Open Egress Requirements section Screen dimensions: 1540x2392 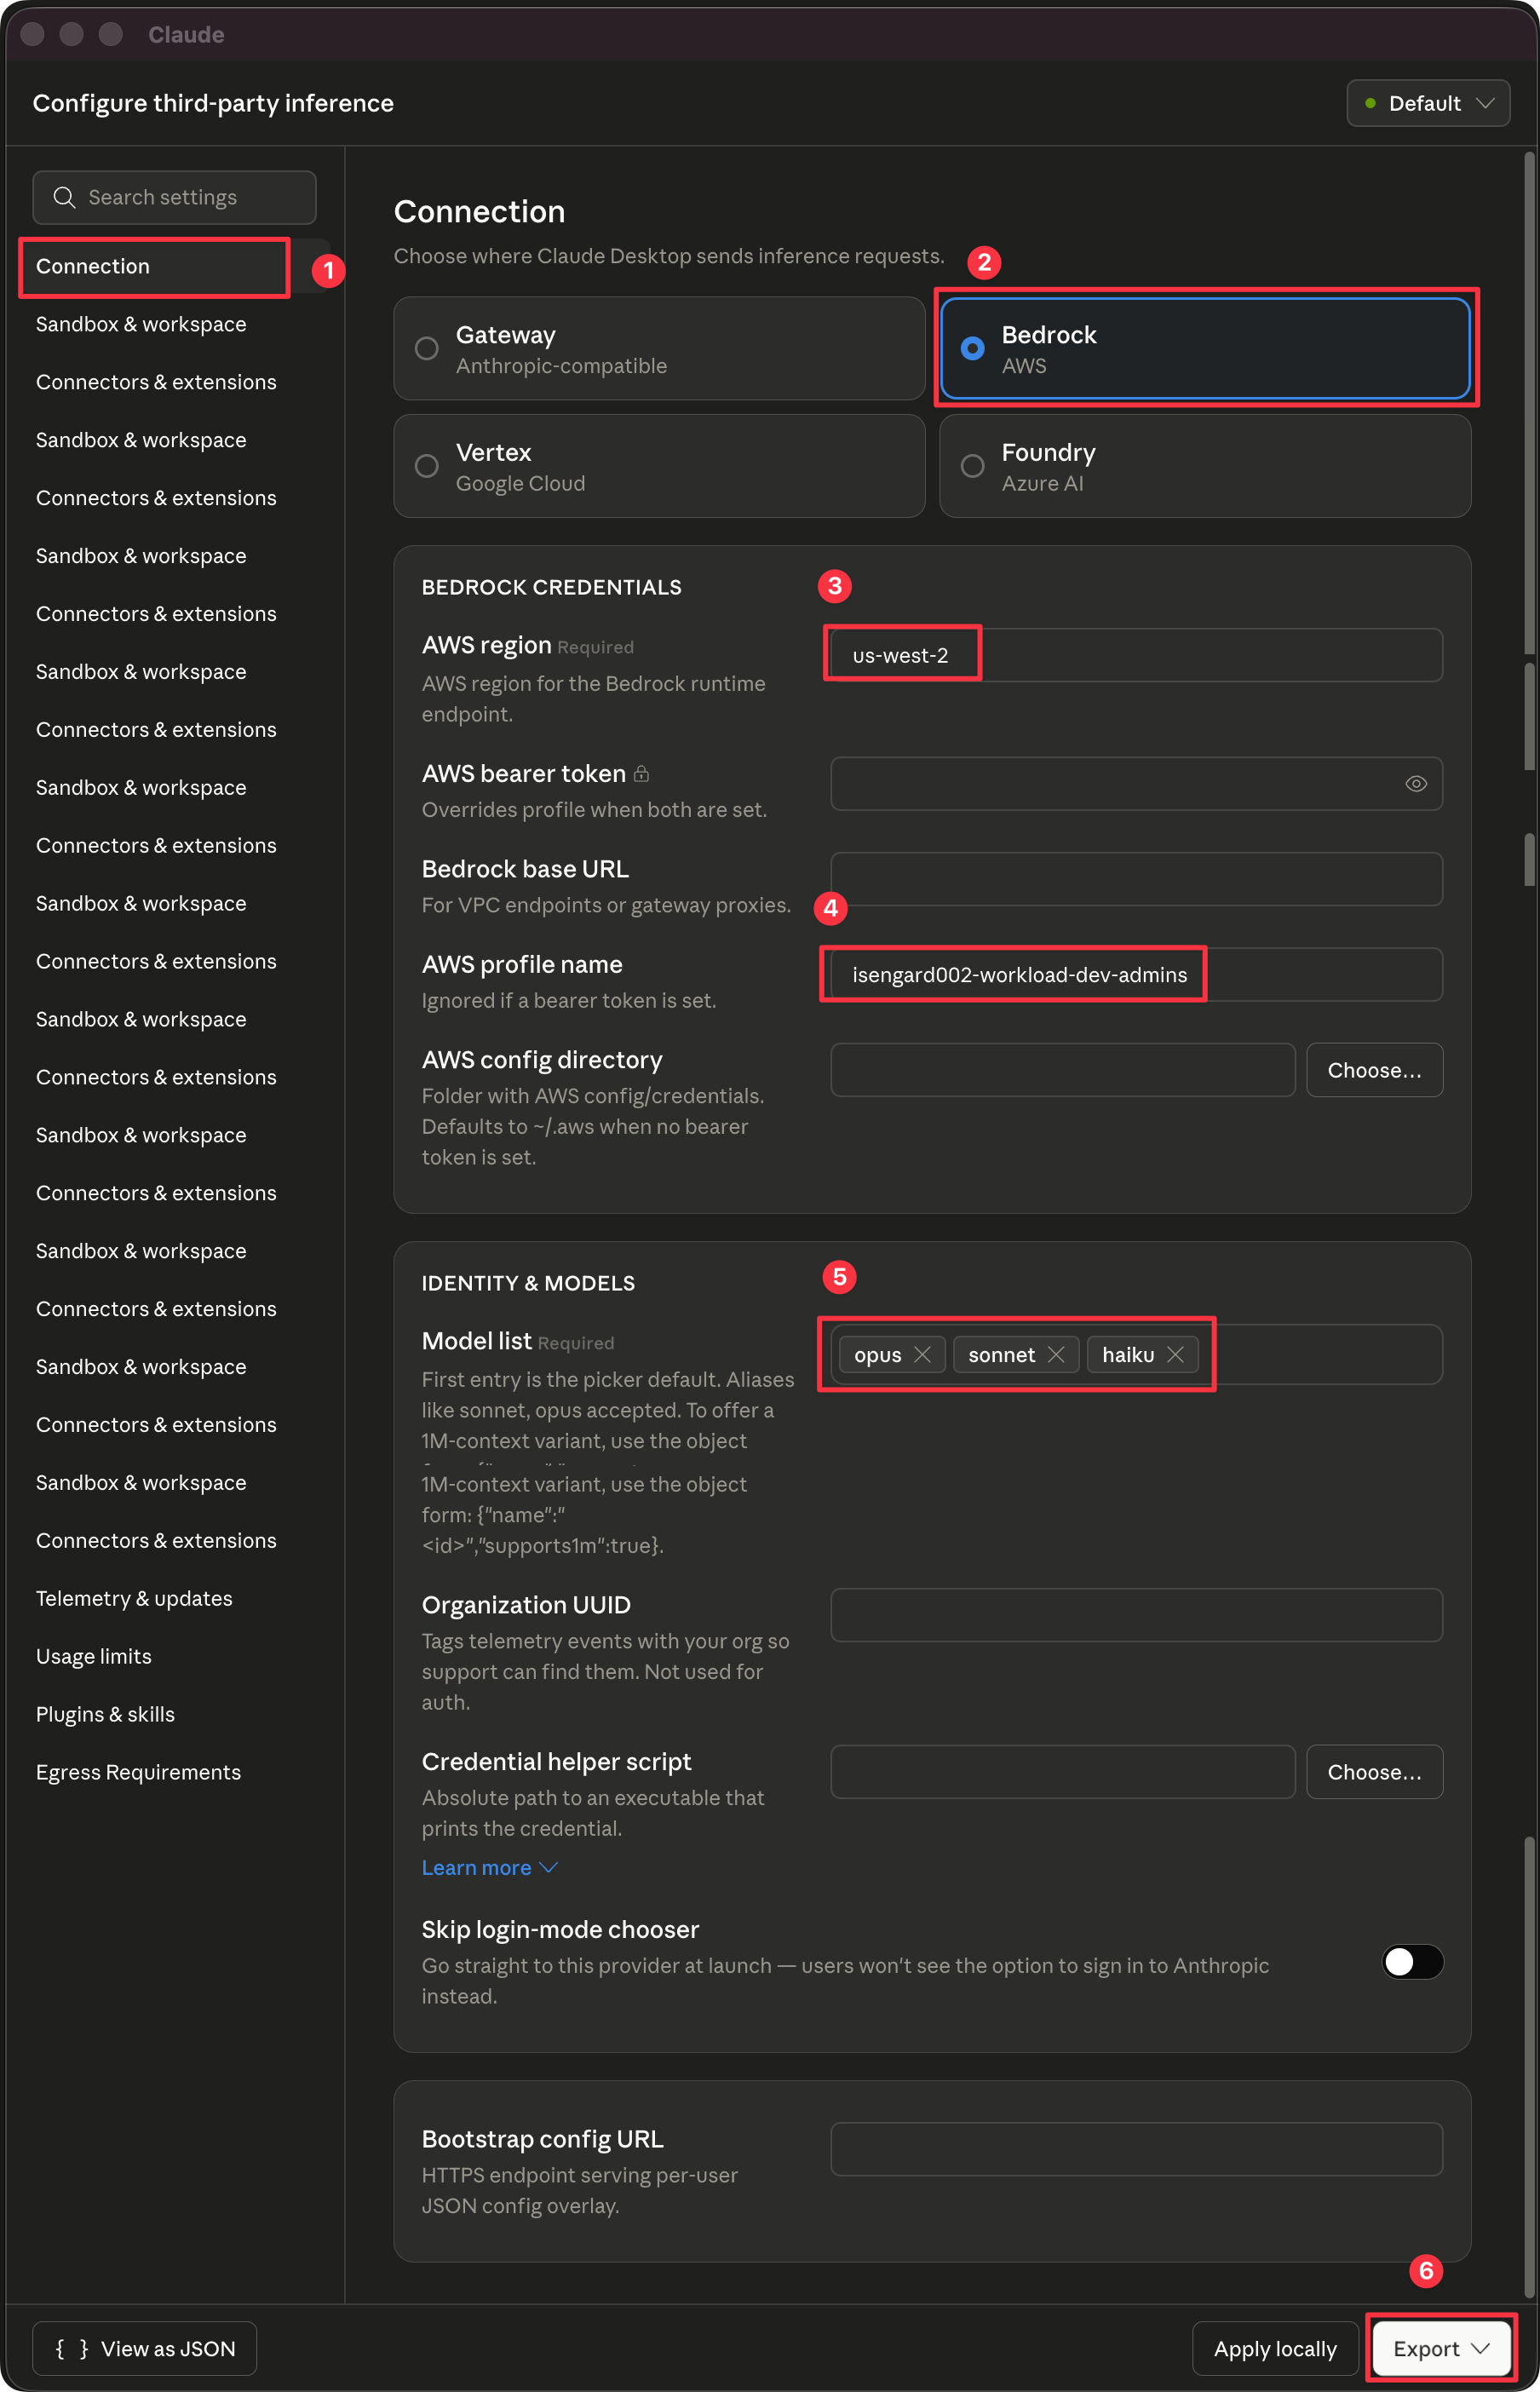click(x=138, y=1772)
